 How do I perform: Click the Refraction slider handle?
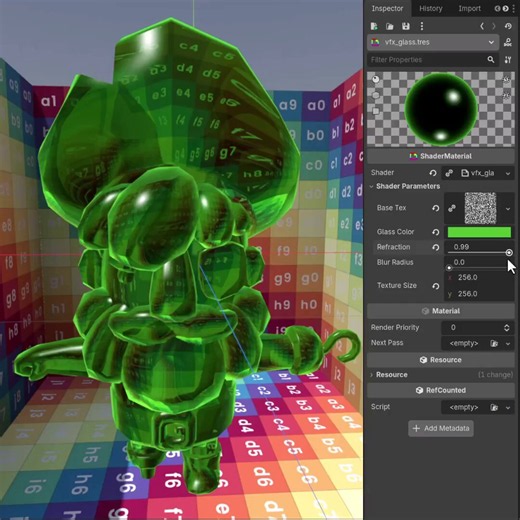point(509,253)
